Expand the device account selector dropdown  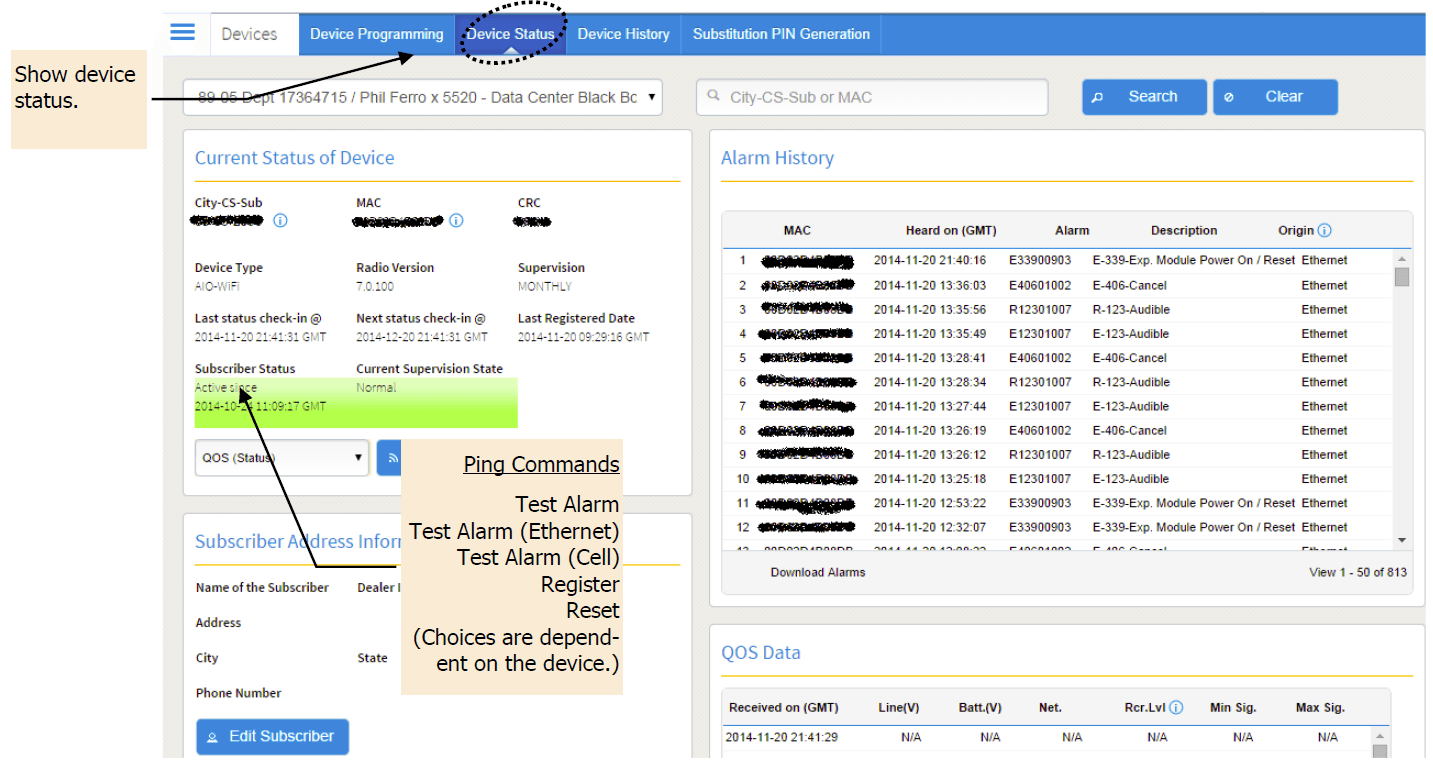point(422,98)
